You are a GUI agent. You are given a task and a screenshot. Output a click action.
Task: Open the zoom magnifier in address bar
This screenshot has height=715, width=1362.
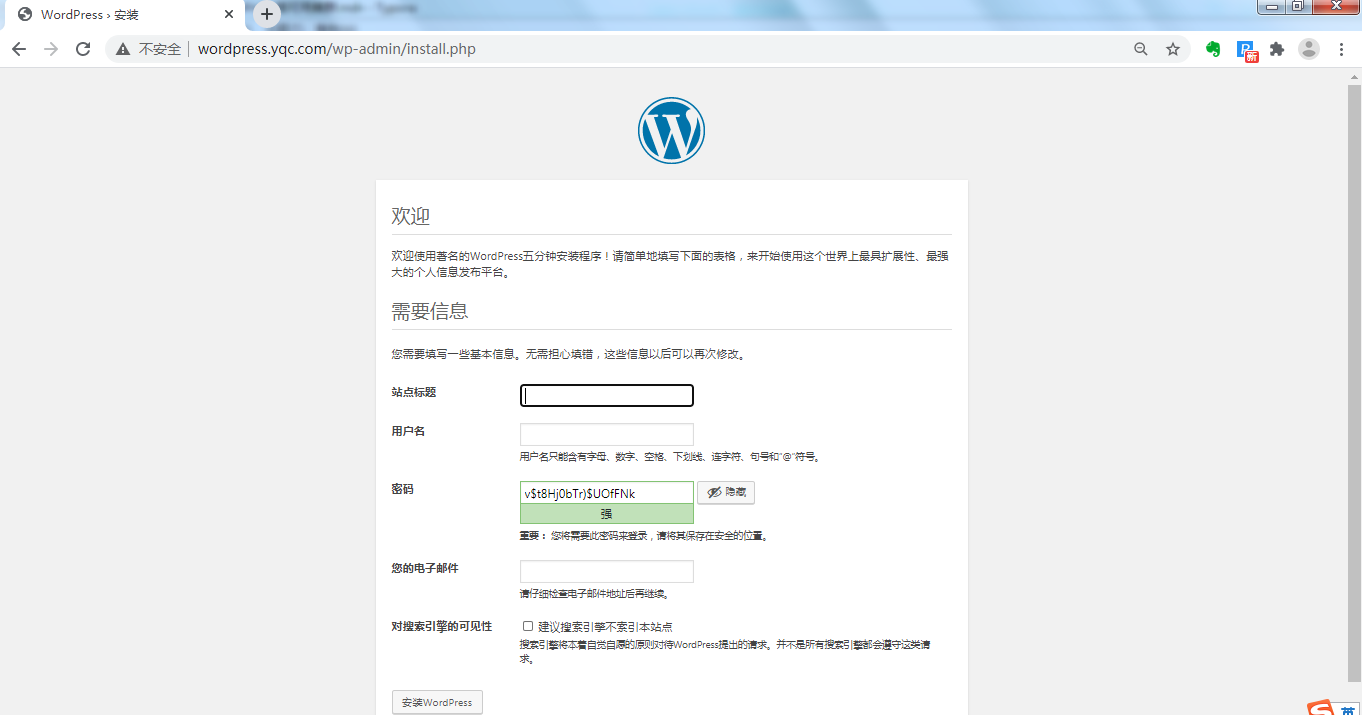1140,49
